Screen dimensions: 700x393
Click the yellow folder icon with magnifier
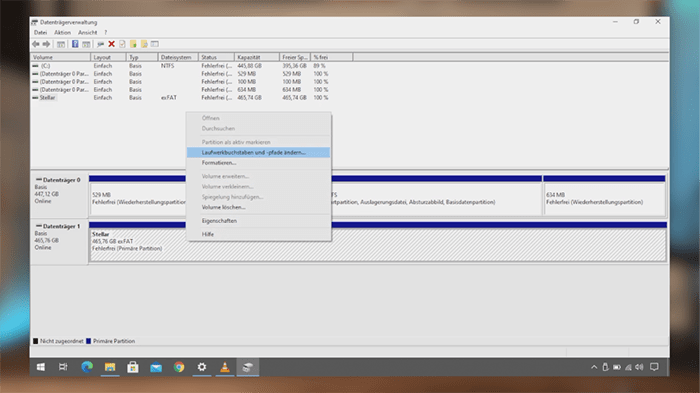(x=144, y=44)
